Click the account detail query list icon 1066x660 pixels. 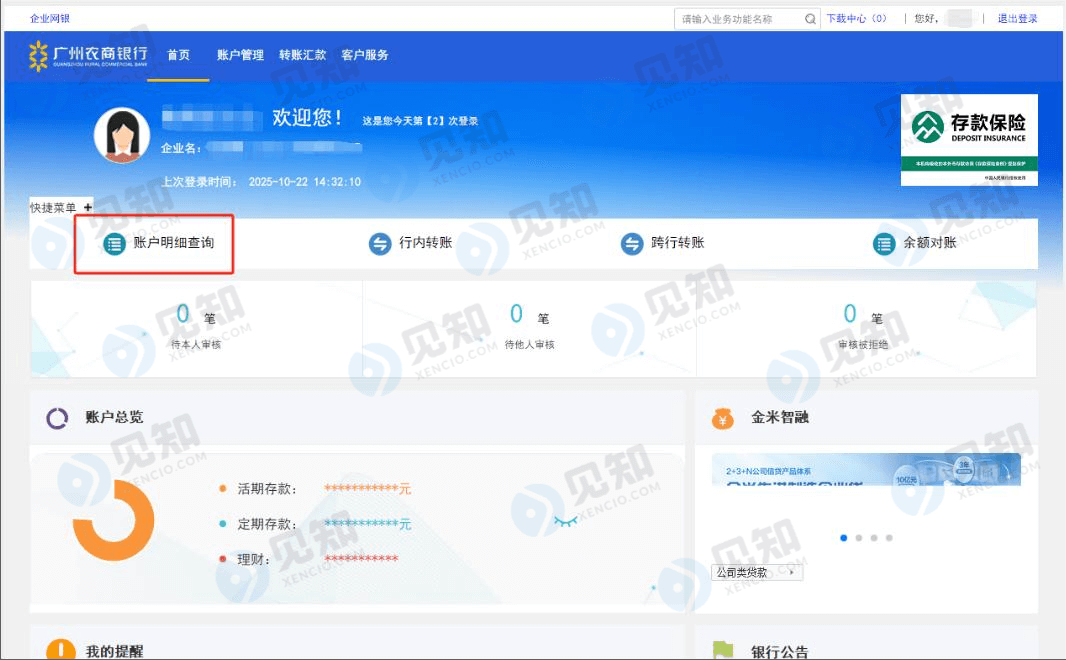[115, 243]
